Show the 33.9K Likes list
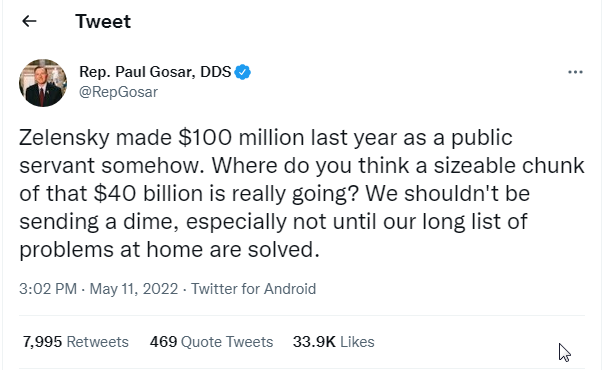609x370 pixels. tap(334, 342)
